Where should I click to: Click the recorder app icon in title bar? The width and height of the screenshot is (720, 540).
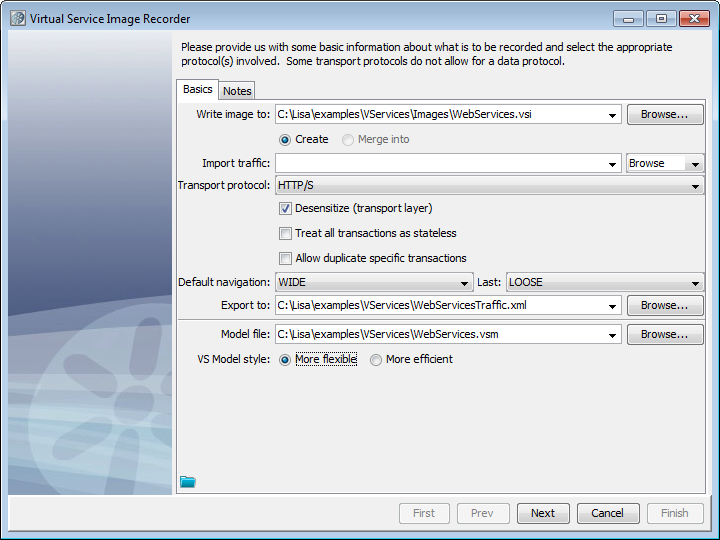pyautogui.click(x=17, y=18)
